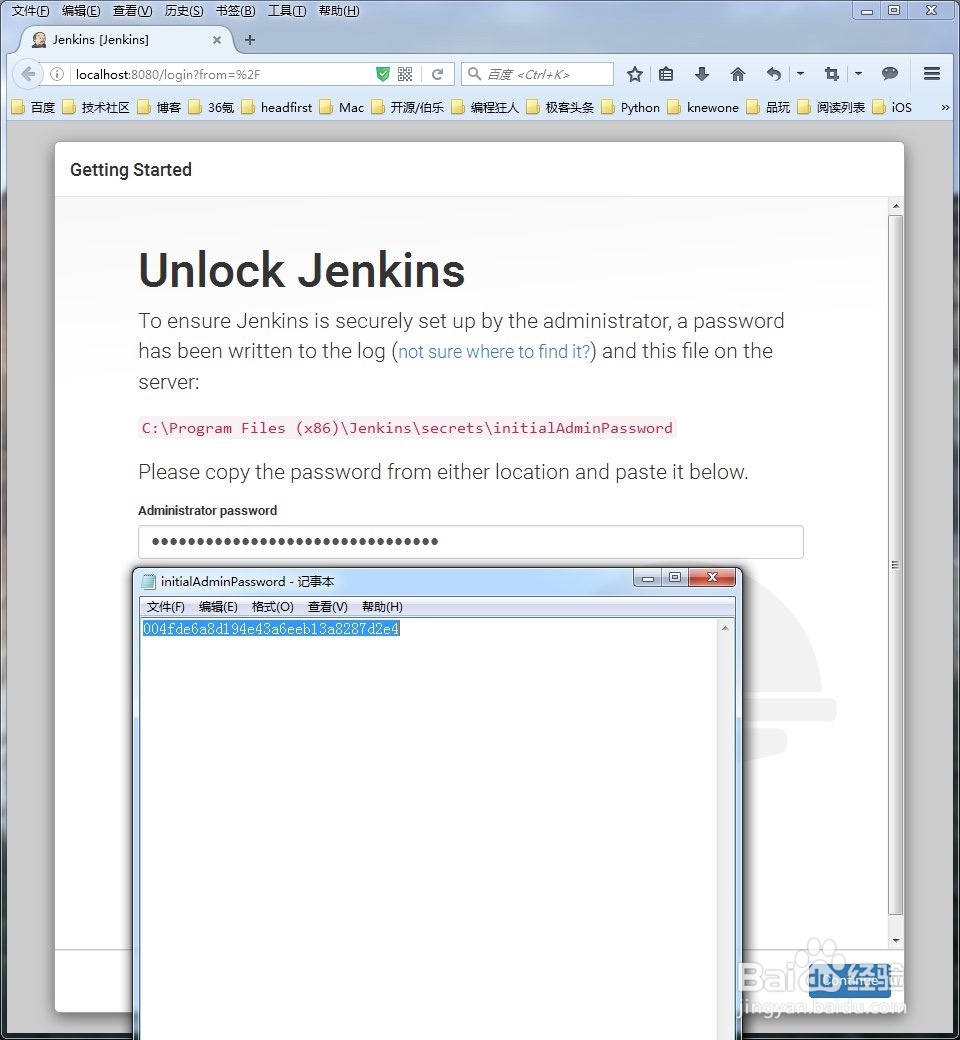Image resolution: width=960 pixels, height=1040 pixels.
Task: Open the 博客 bookmark folder
Action: 159,107
